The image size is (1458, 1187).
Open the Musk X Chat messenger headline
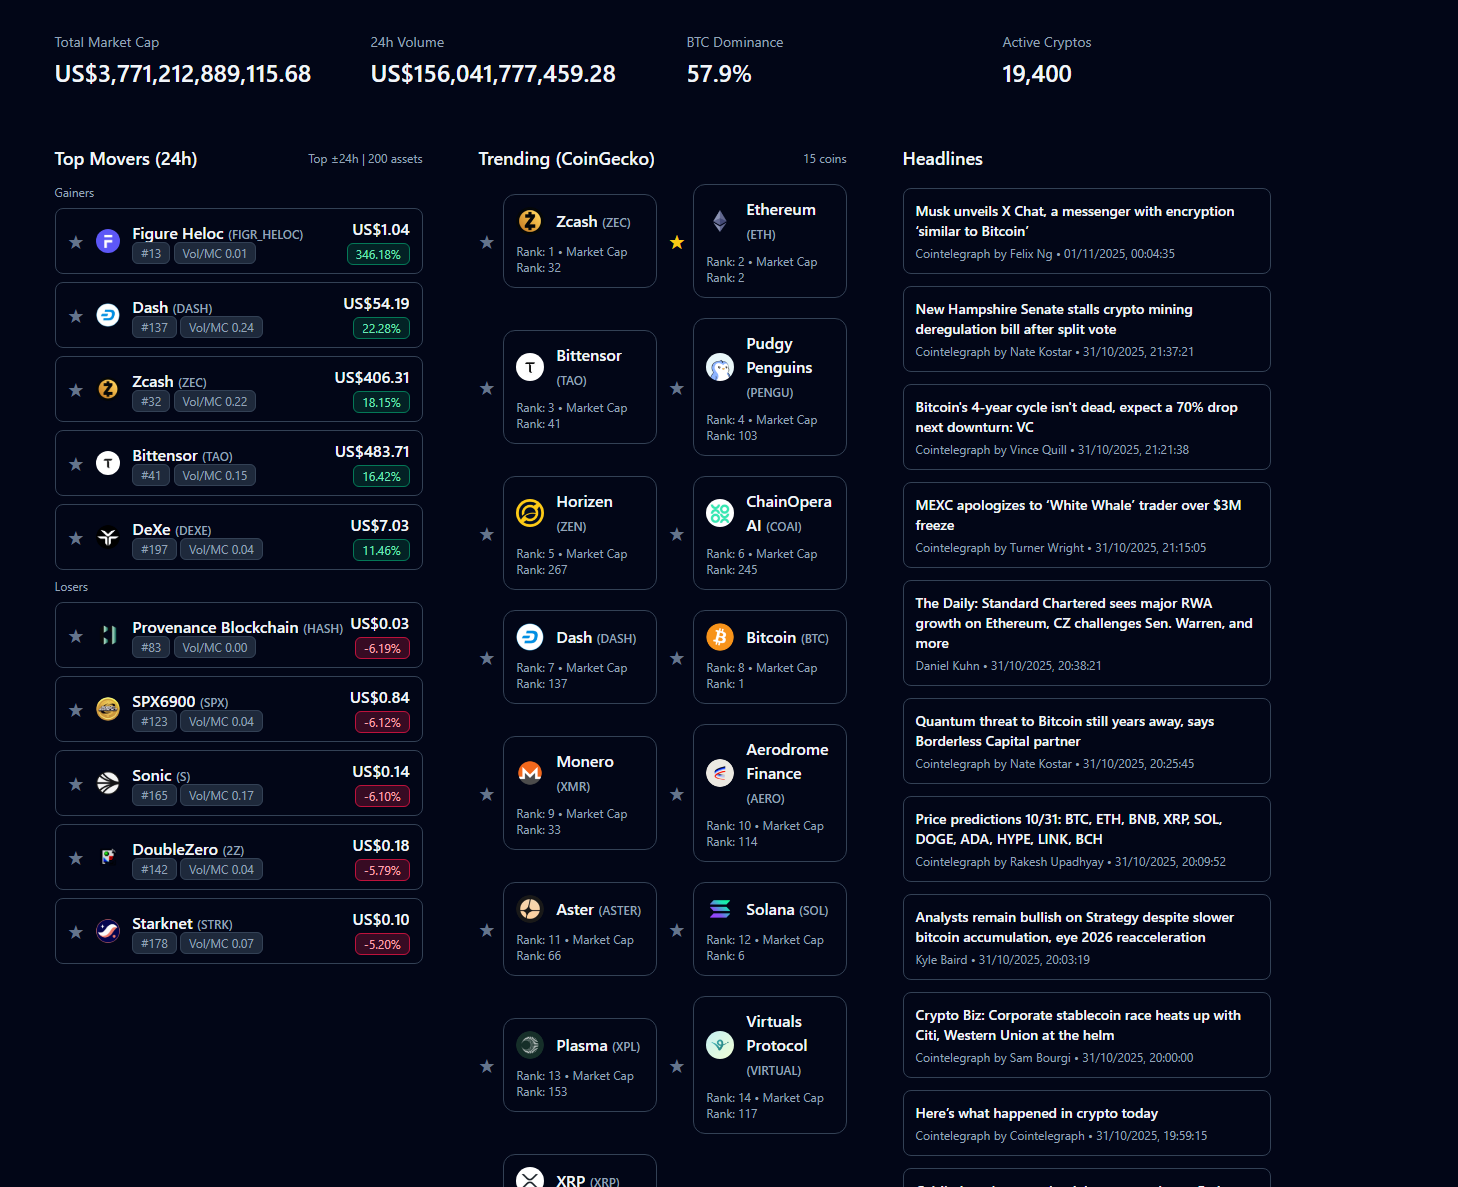click(x=1074, y=221)
